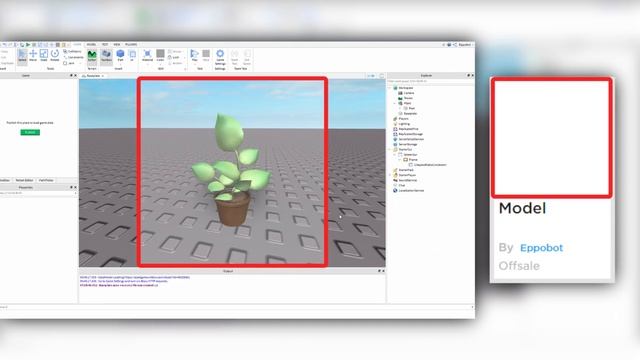Open the Terrain Editor button

92,56
